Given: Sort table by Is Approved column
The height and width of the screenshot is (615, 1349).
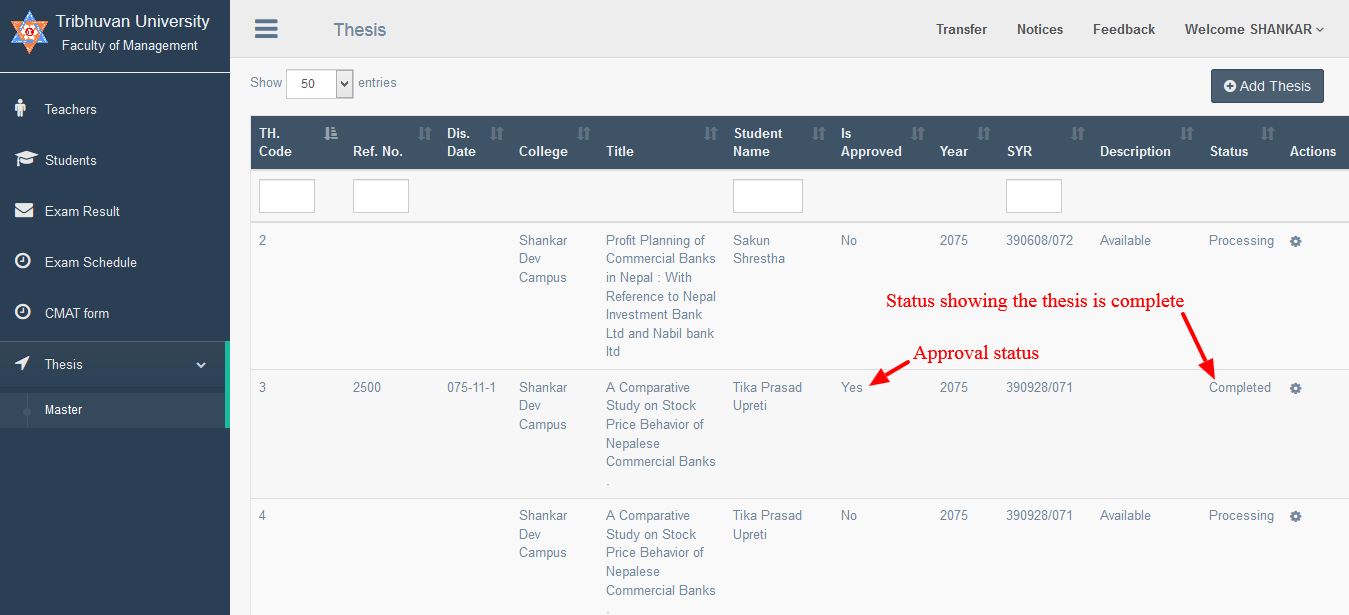Looking at the screenshot, I should [878, 142].
